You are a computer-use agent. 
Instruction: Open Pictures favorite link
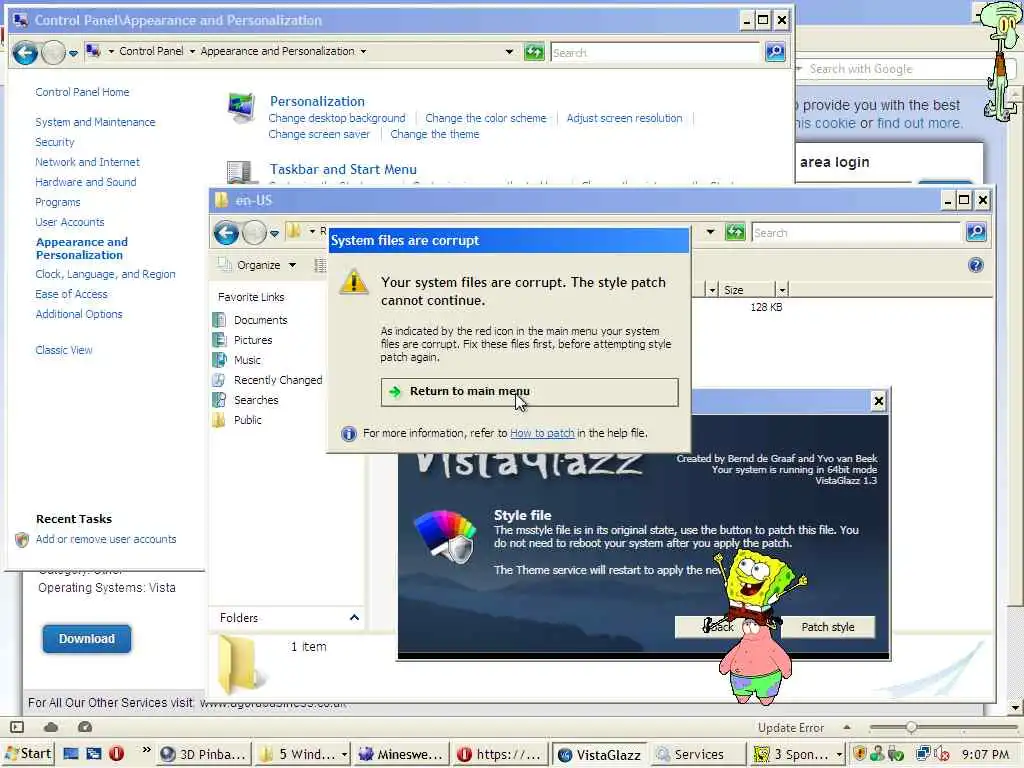(253, 340)
